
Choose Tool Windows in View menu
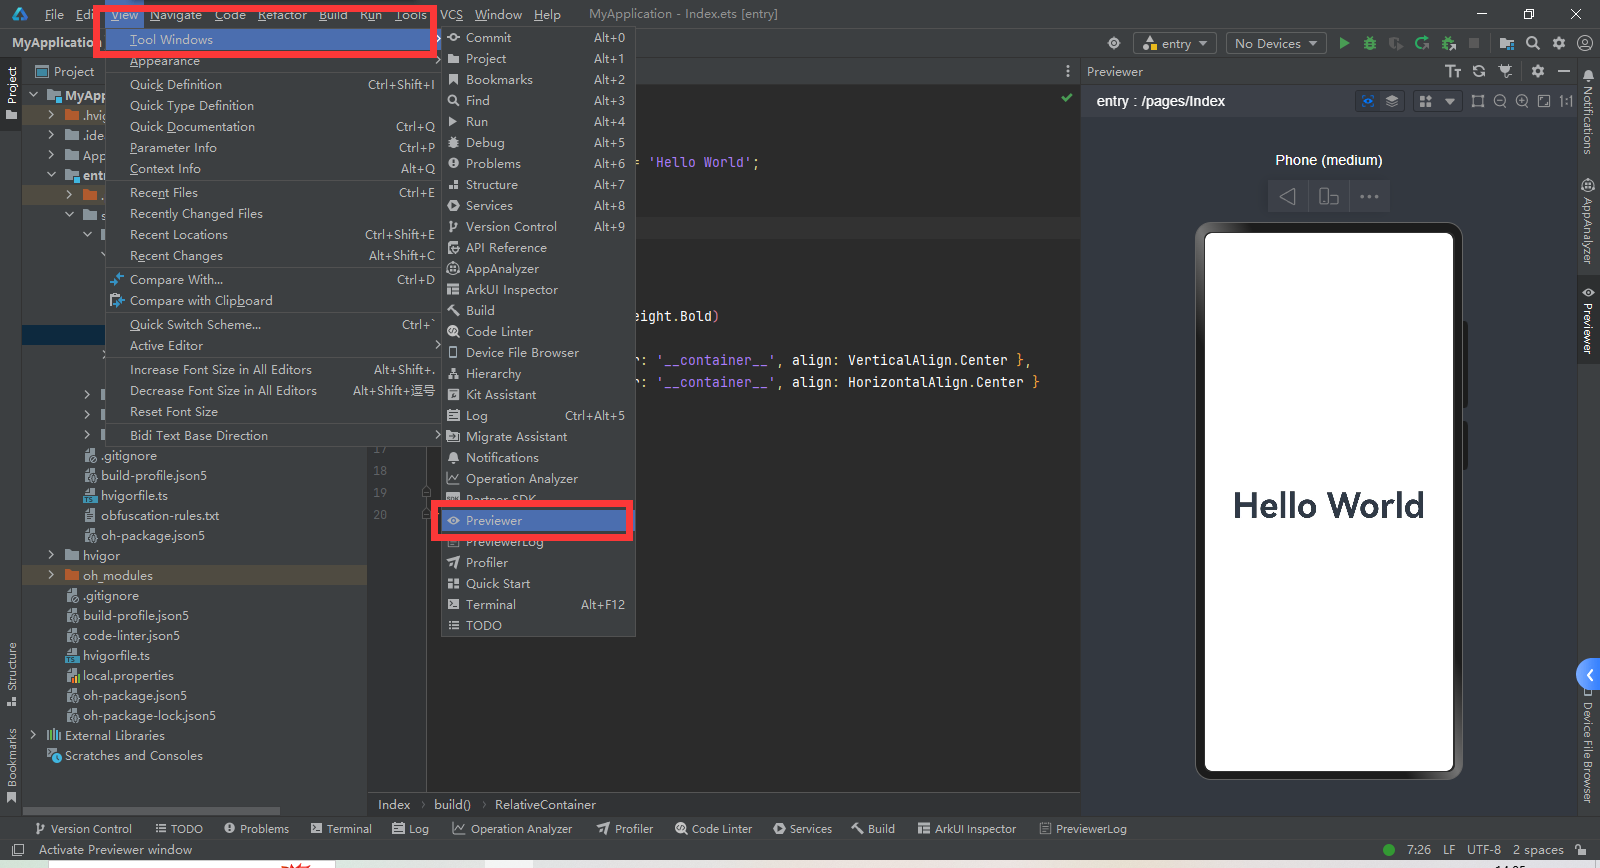click(x=273, y=39)
